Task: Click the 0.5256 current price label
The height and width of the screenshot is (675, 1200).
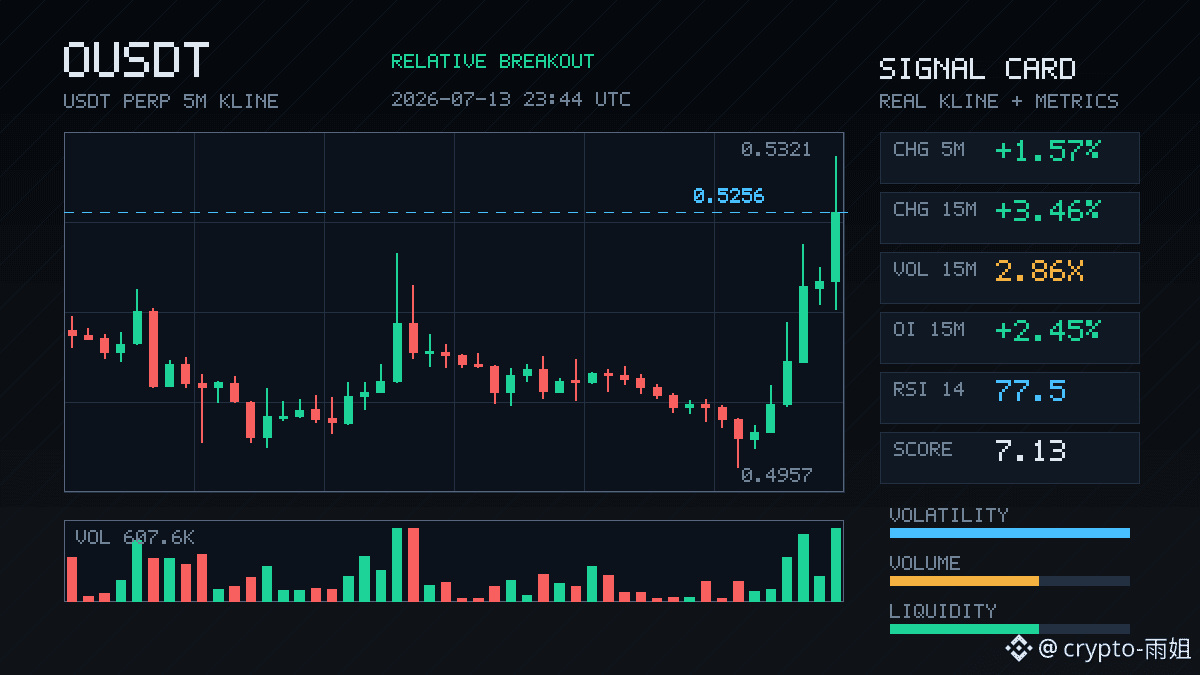Action: pyautogui.click(x=728, y=196)
